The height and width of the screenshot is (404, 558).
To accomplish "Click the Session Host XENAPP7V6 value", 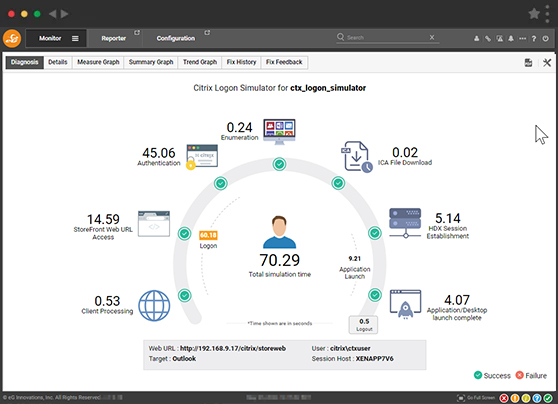I will click(374, 359).
